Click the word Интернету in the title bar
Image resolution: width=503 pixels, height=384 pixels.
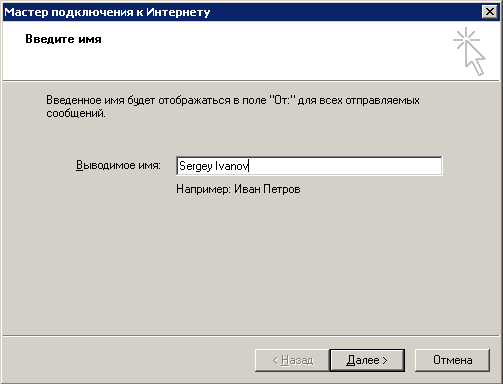[x=178, y=12]
